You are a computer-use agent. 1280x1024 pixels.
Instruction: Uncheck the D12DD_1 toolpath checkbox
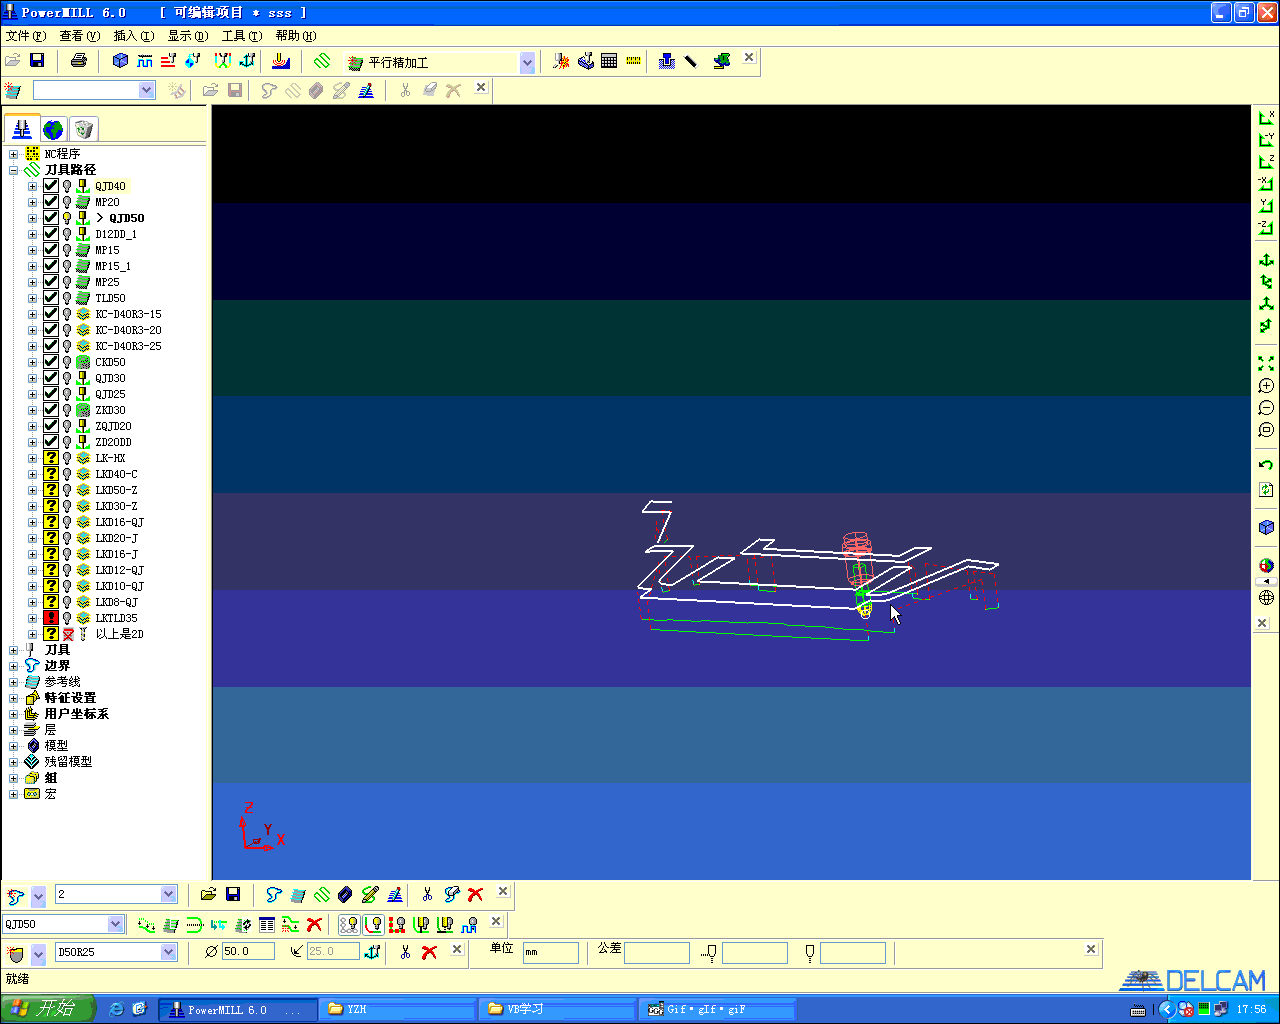pos(51,234)
